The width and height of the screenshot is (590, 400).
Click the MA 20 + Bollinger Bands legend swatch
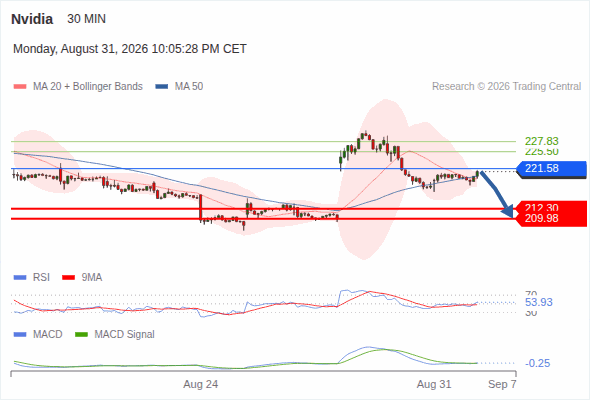point(20,87)
